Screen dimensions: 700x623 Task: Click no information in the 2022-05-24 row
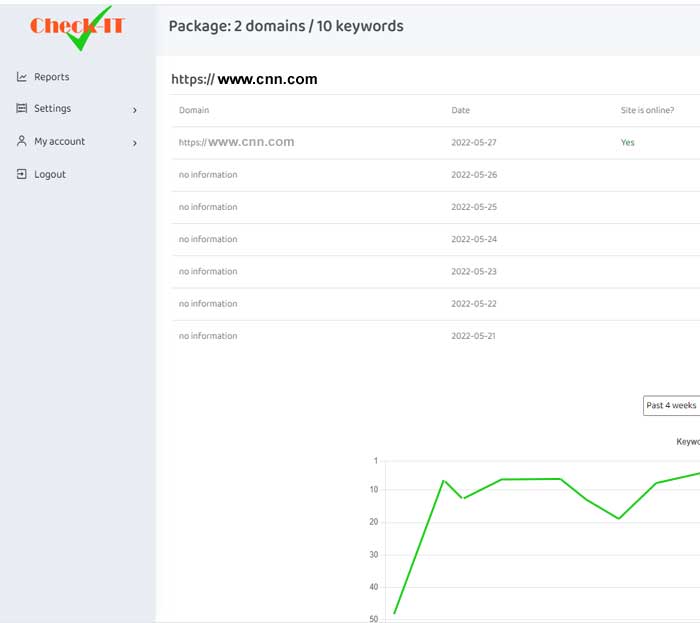coord(208,239)
